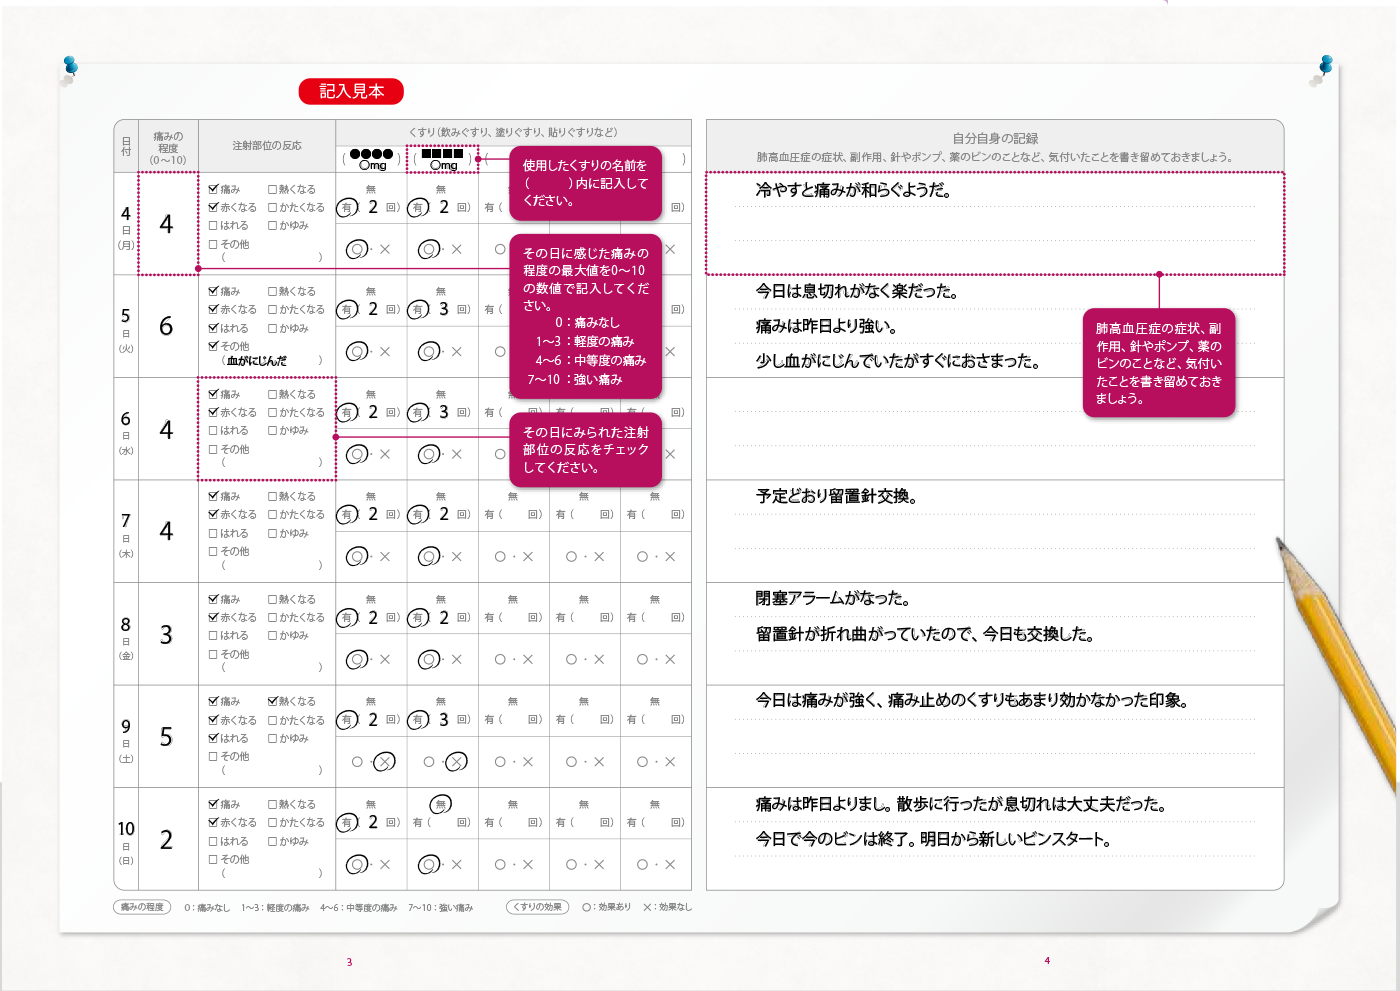
Task: Select the くすり column header
Action: pyautogui.click(x=513, y=132)
